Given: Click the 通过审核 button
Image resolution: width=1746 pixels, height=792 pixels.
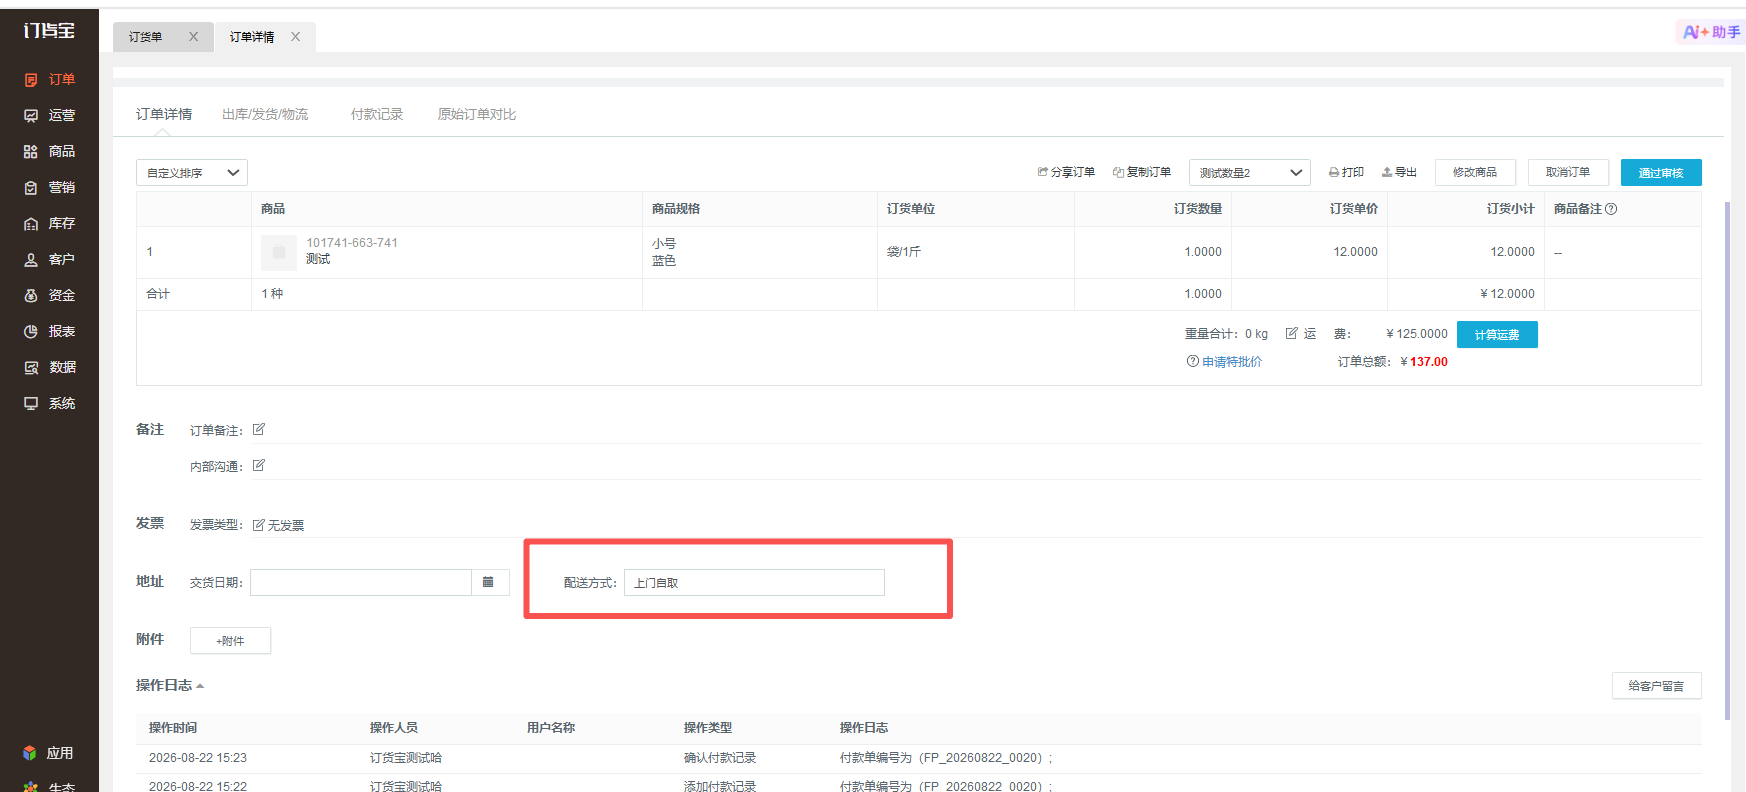Looking at the screenshot, I should tap(1661, 172).
